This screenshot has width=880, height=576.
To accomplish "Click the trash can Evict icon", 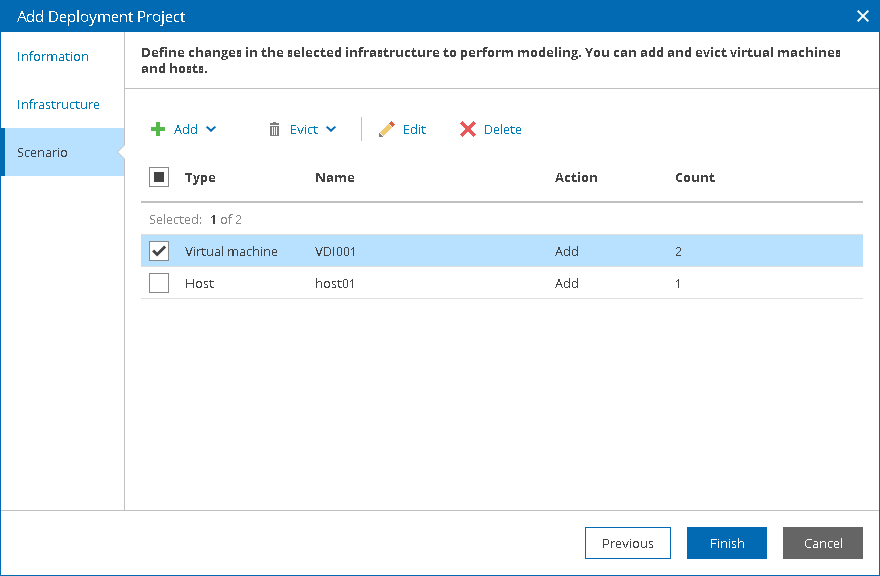I will (x=274, y=129).
